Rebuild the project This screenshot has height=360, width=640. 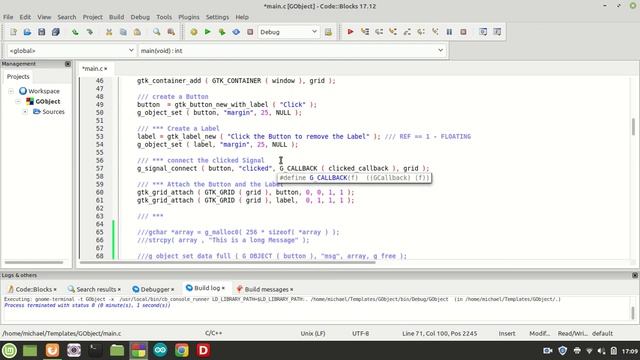coord(236,32)
